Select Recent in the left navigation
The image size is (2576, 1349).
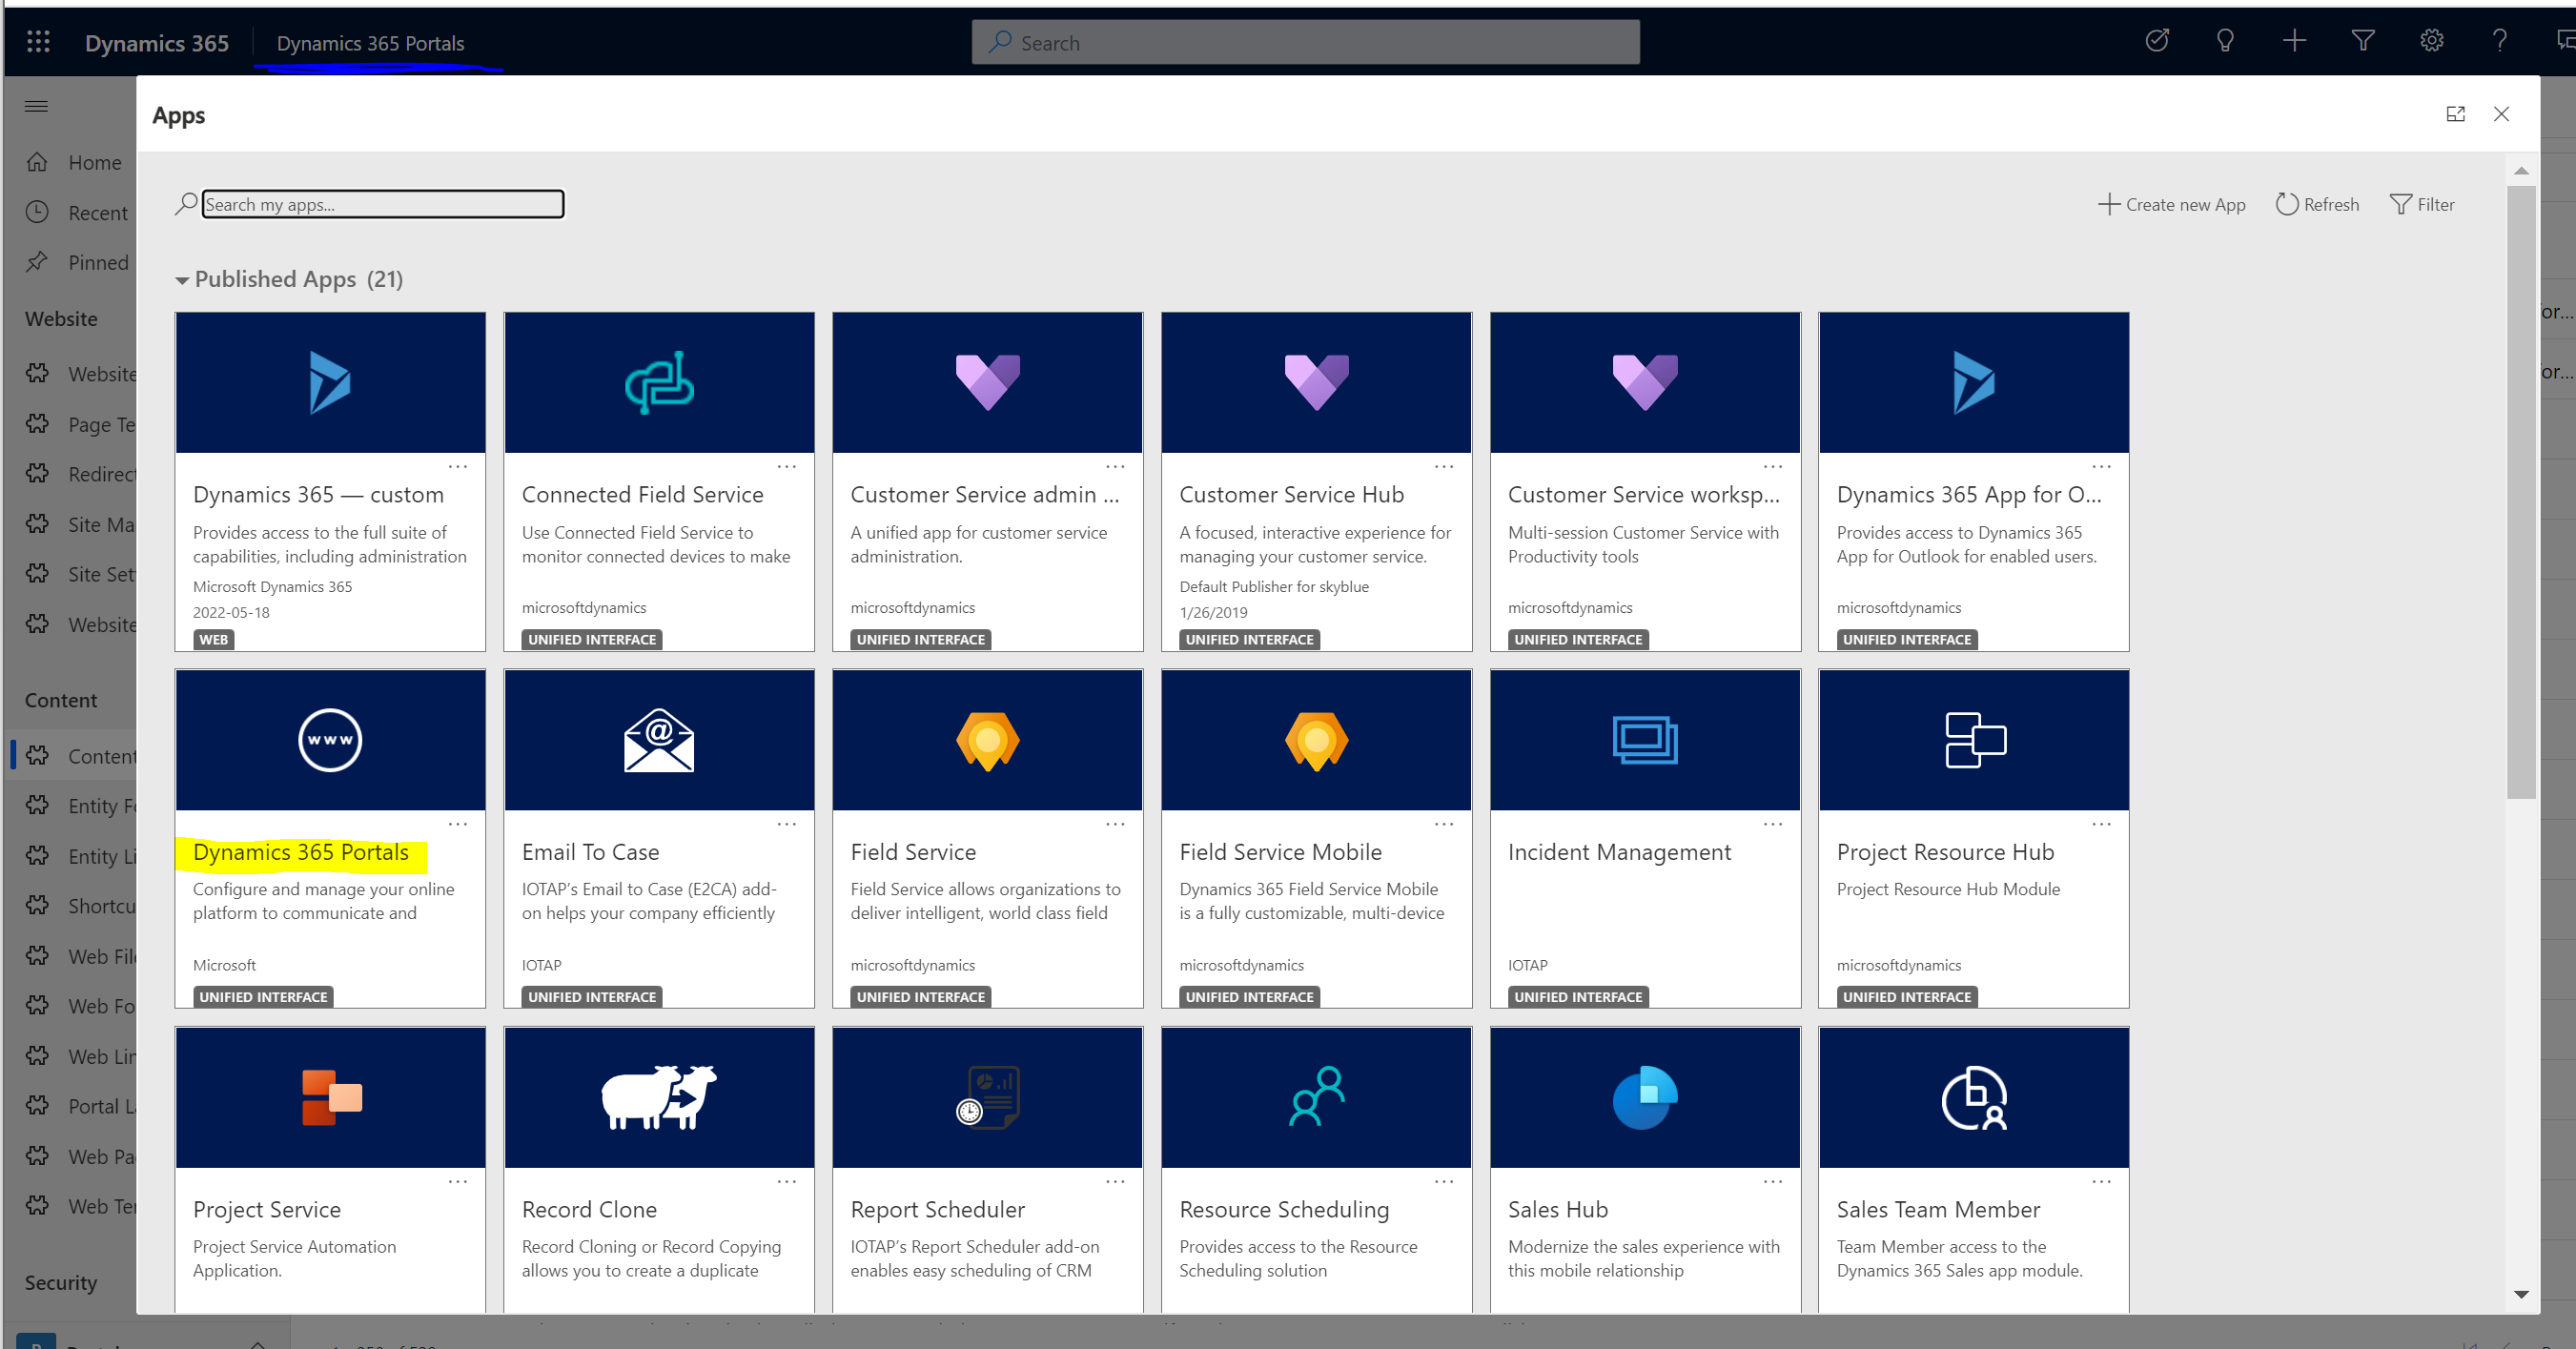(x=97, y=213)
